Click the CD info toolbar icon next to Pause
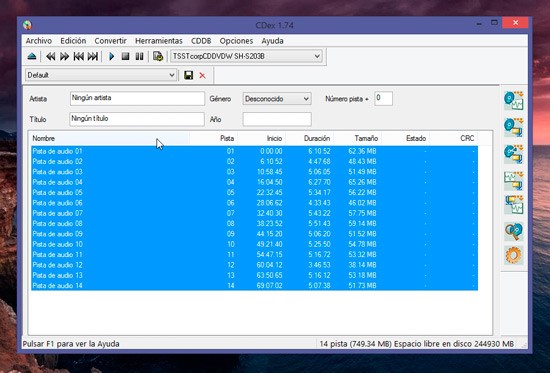The height and width of the screenshot is (373, 550). 158,56
